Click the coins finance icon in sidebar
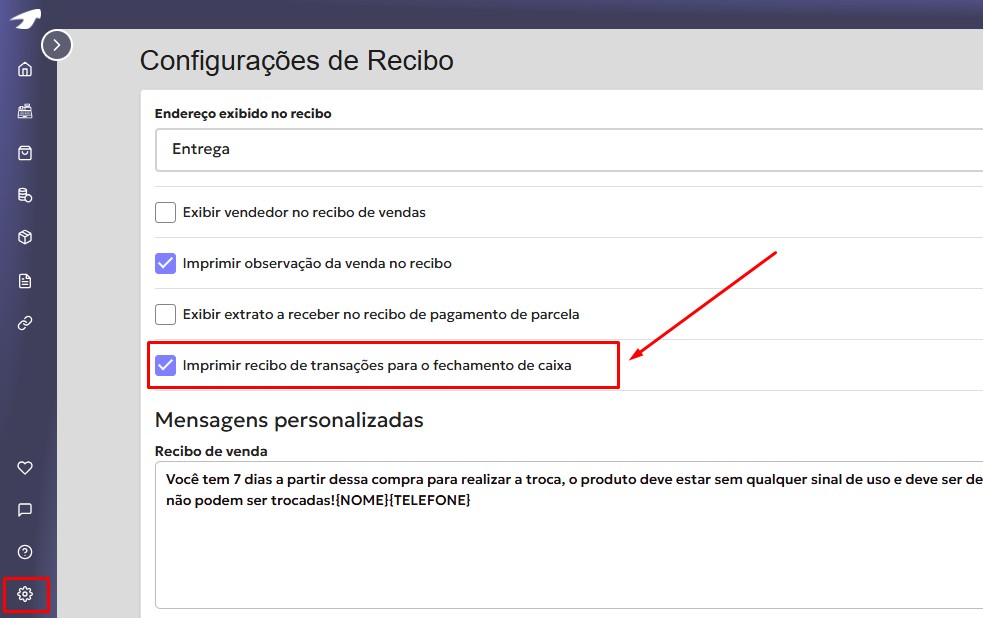 coord(26,195)
